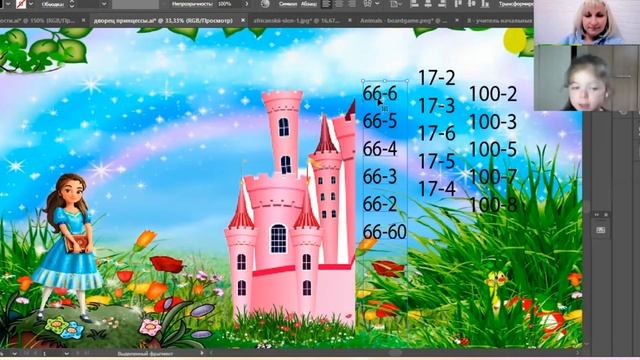Click the 100-7 text
The image size is (640, 360).
click(493, 177)
